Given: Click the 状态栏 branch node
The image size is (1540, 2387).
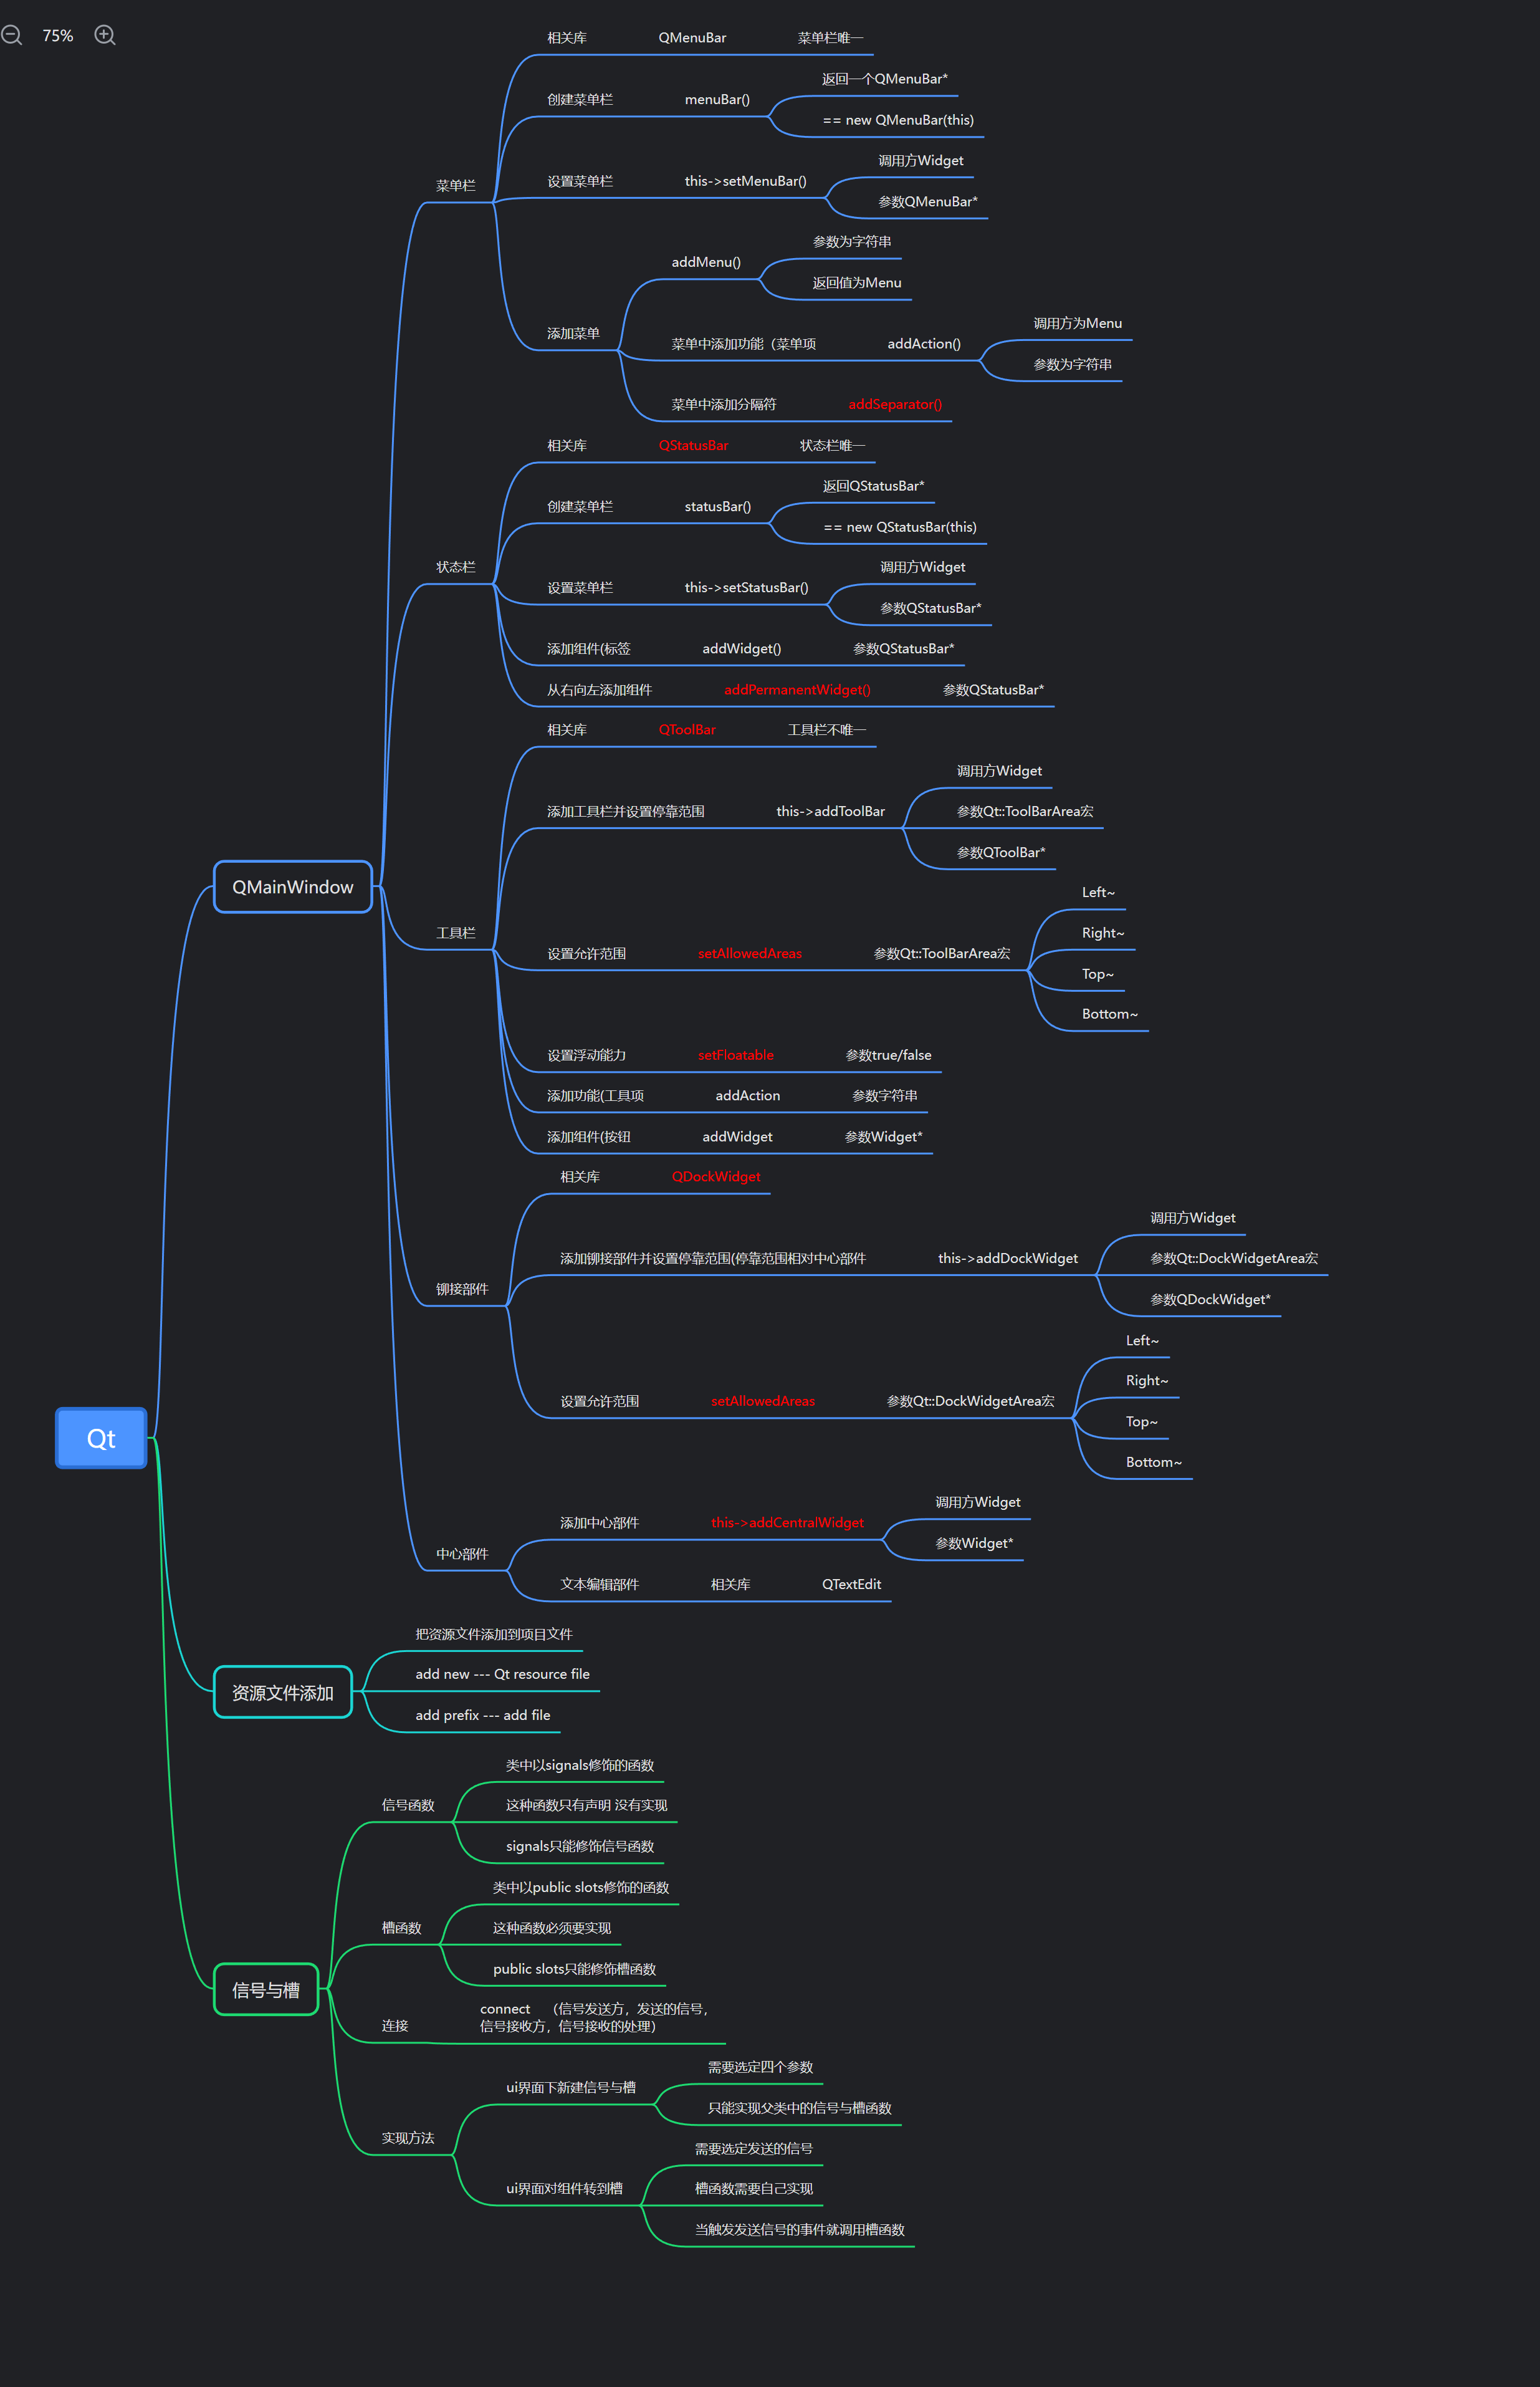Looking at the screenshot, I should tap(455, 567).
